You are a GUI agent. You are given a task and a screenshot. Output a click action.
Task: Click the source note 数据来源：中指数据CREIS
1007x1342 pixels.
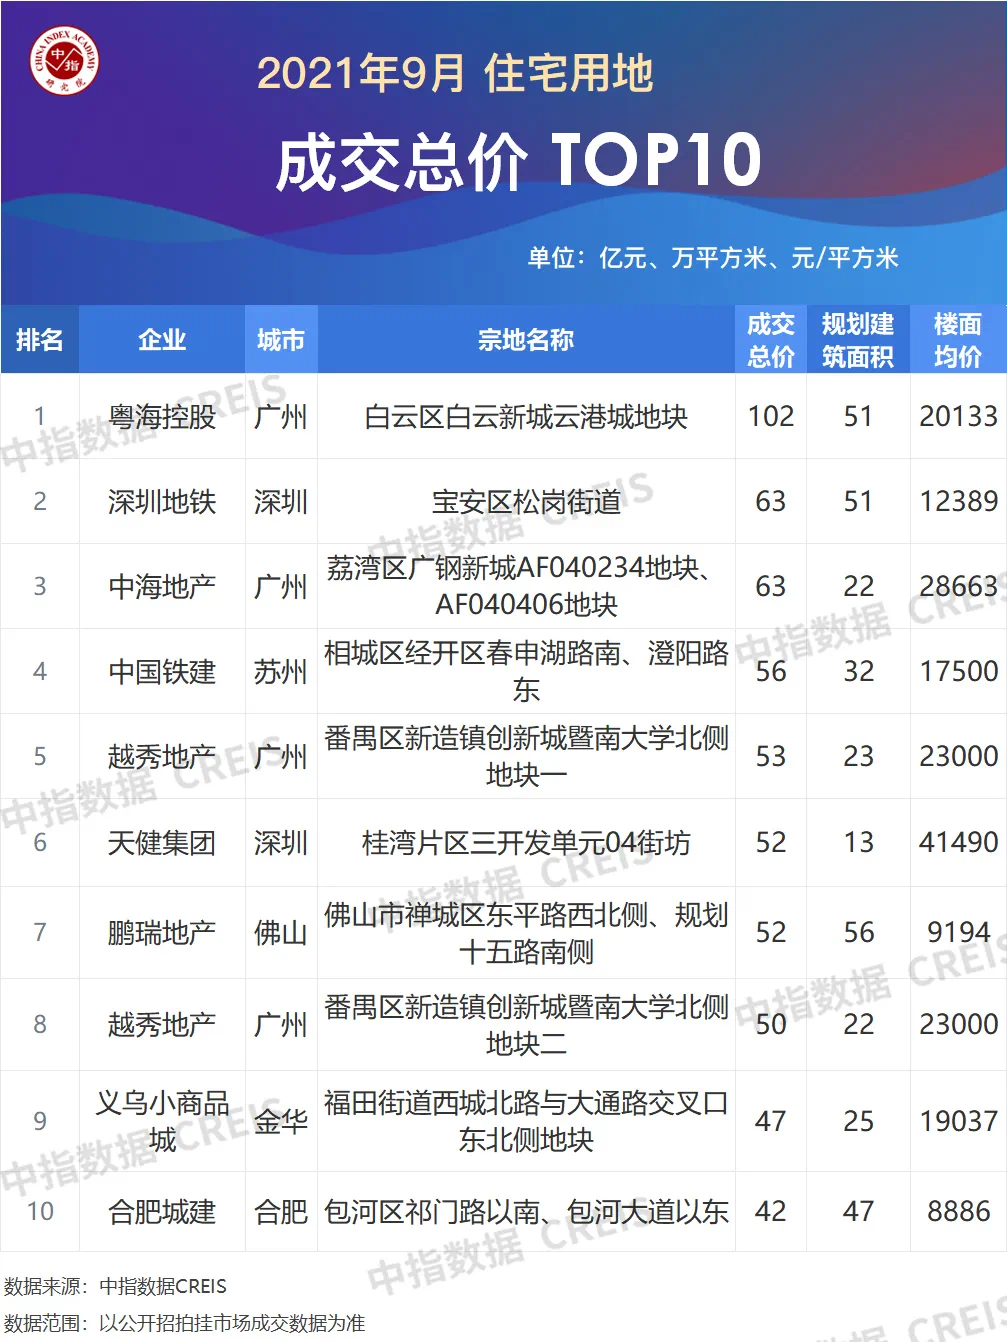115,1286
